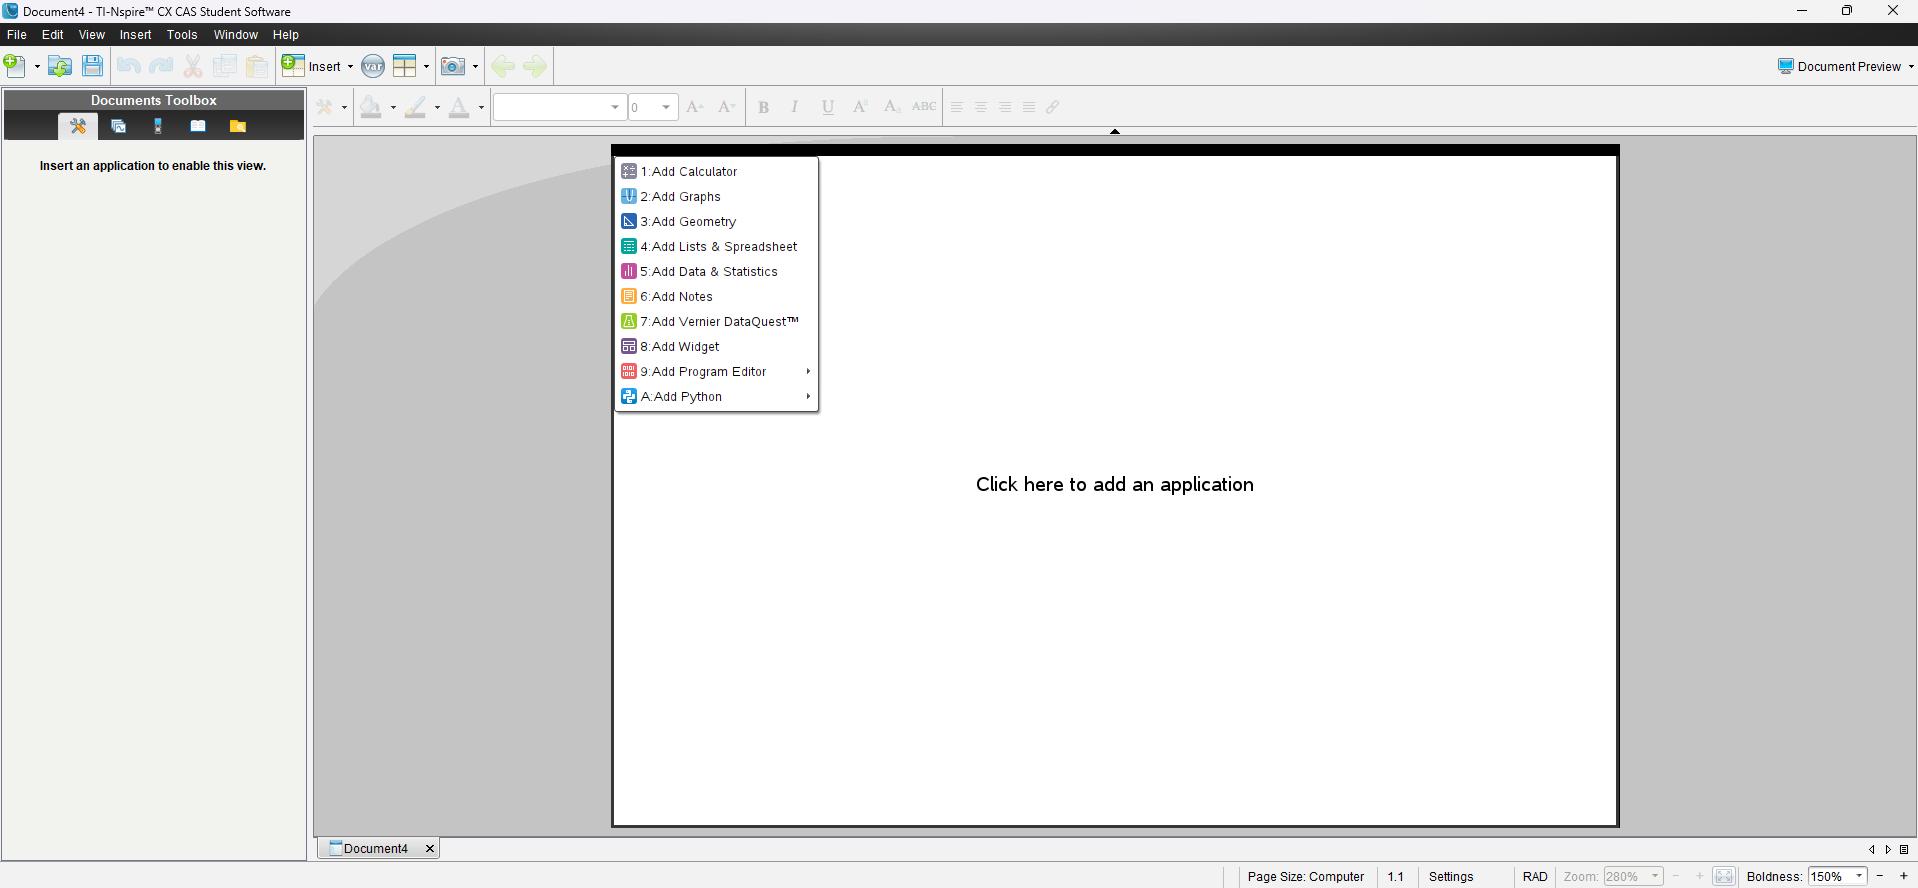This screenshot has width=1918, height=888.
Task: Expand the Boldness percentage dropdown
Action: pyautogui.click(x=1859, y=877)
